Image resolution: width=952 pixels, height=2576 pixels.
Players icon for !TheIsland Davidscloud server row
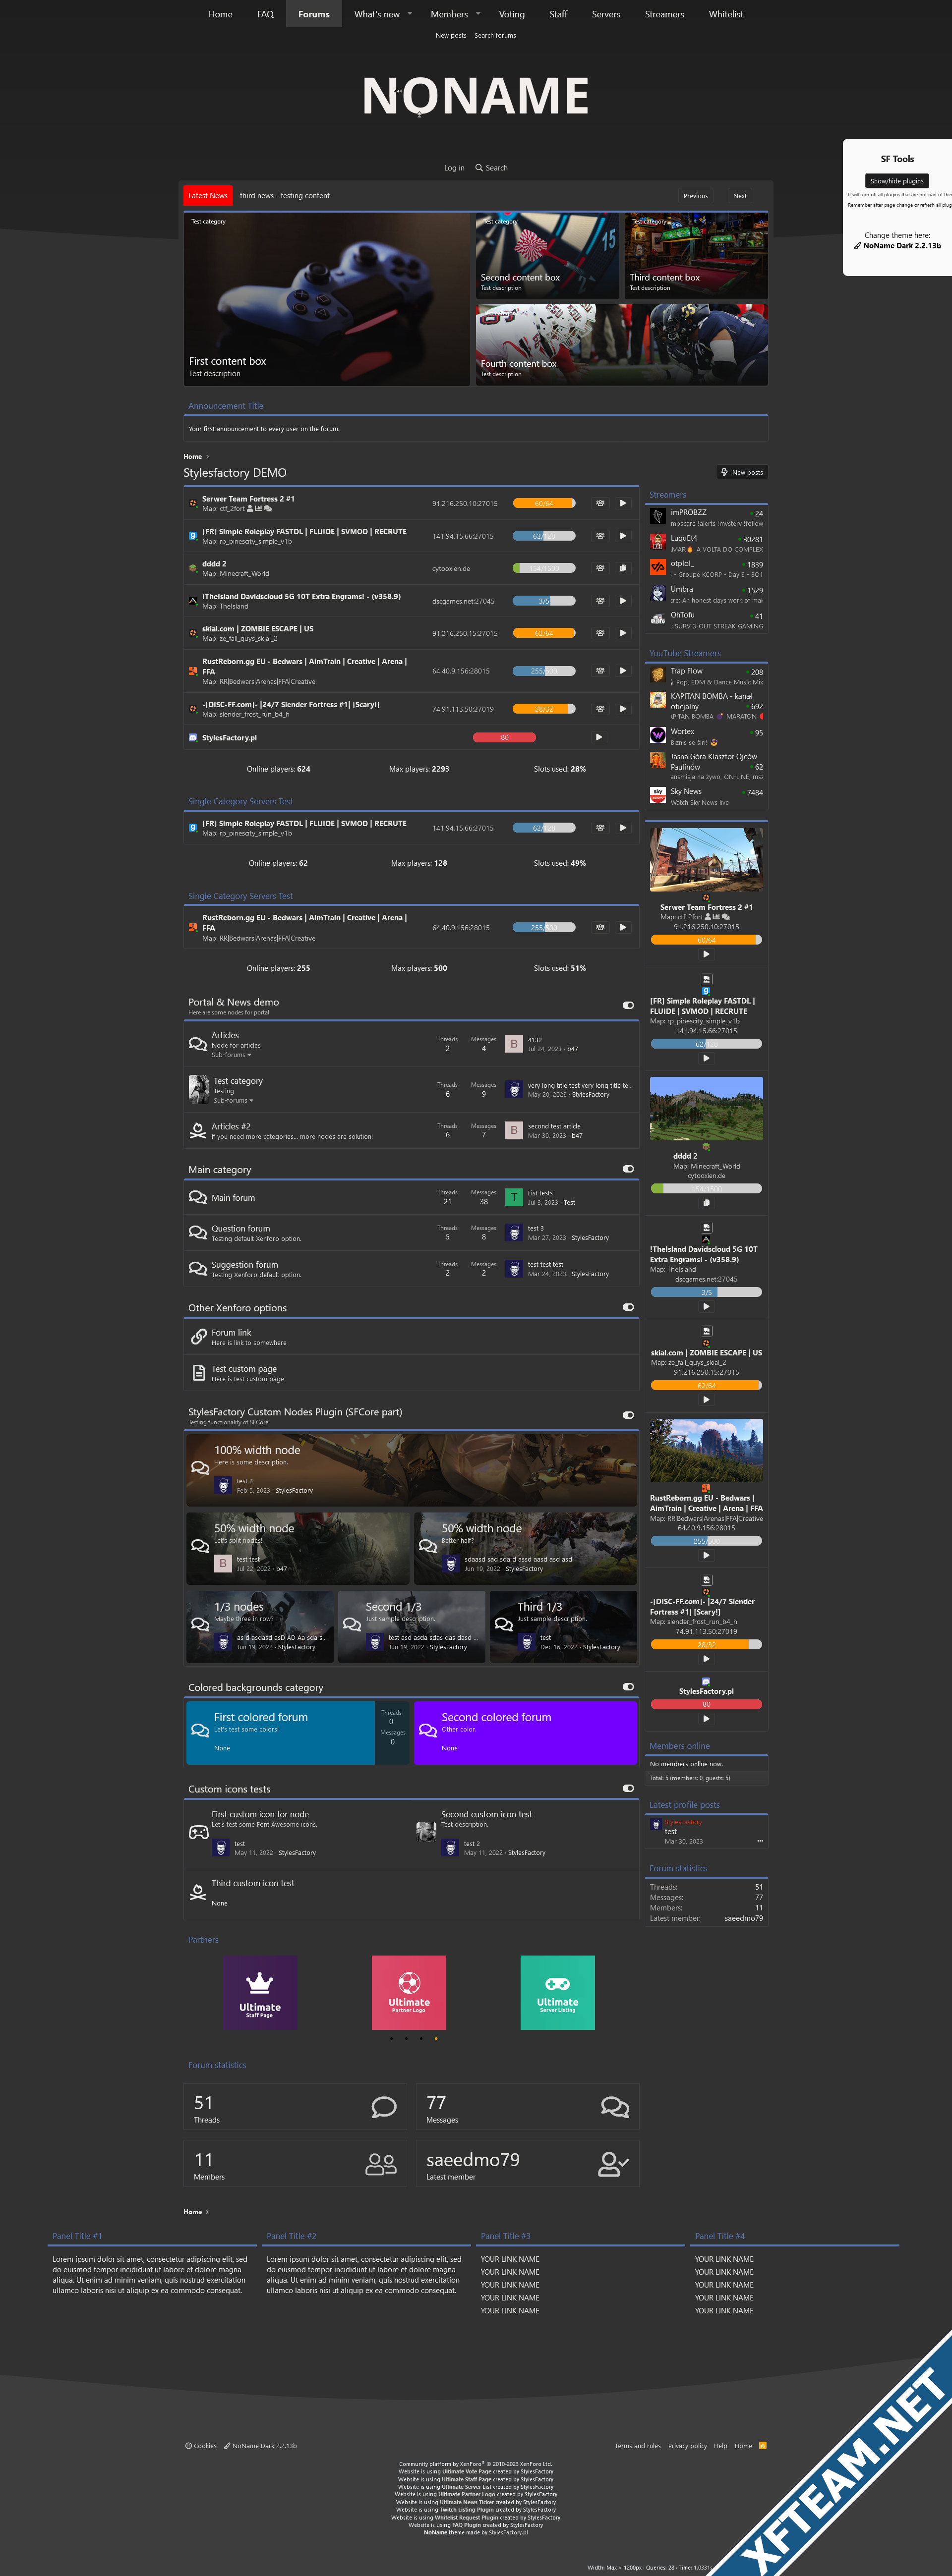[600, 601]
